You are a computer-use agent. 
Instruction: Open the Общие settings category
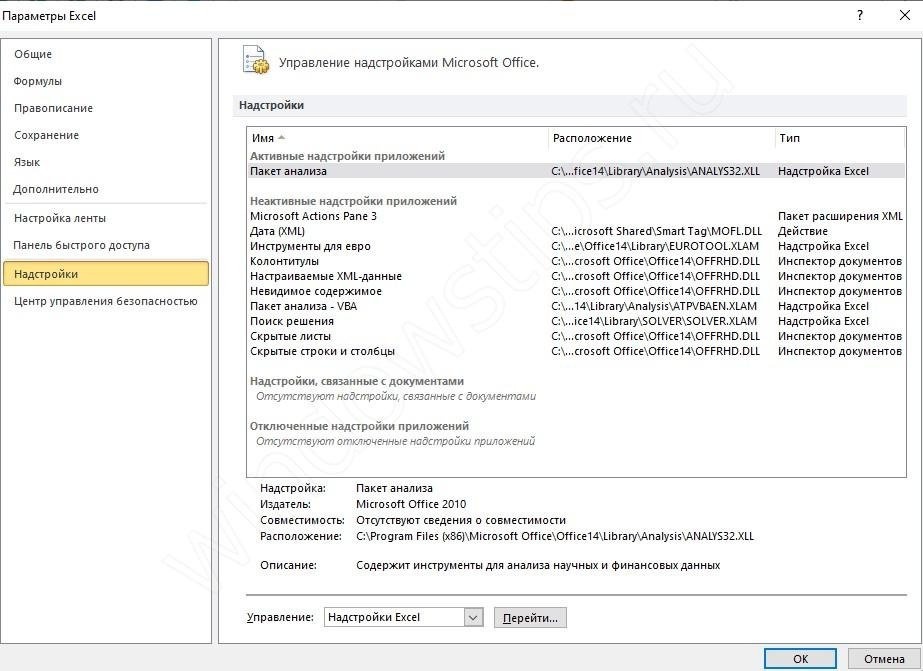pyautogui.click(x=33, y=54)
